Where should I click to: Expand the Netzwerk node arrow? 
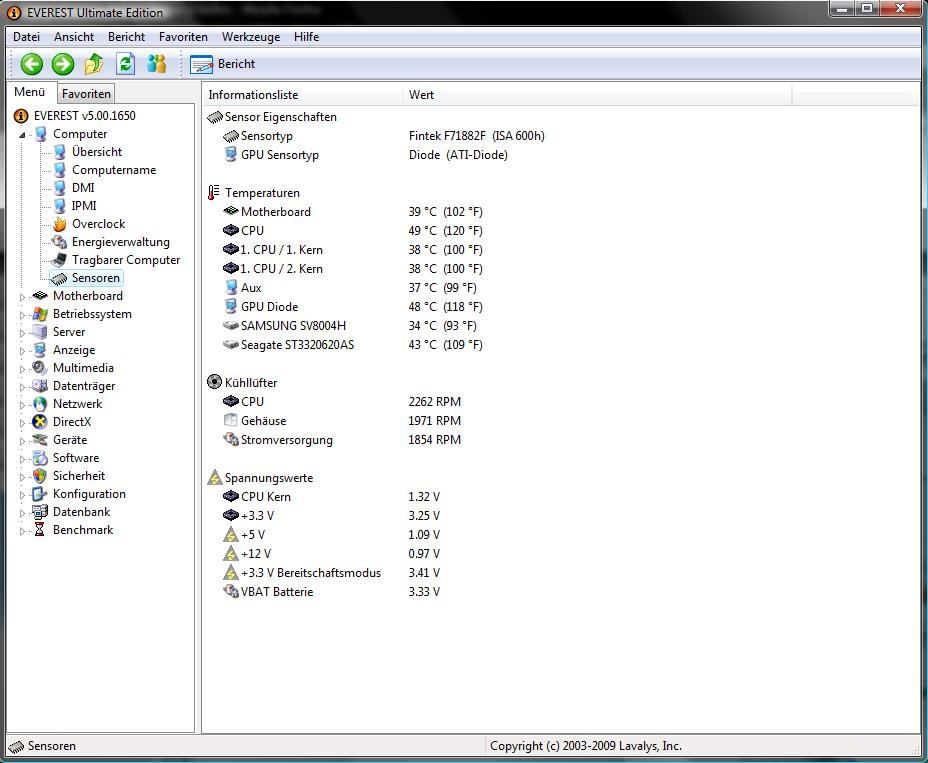tap(22, 405)
